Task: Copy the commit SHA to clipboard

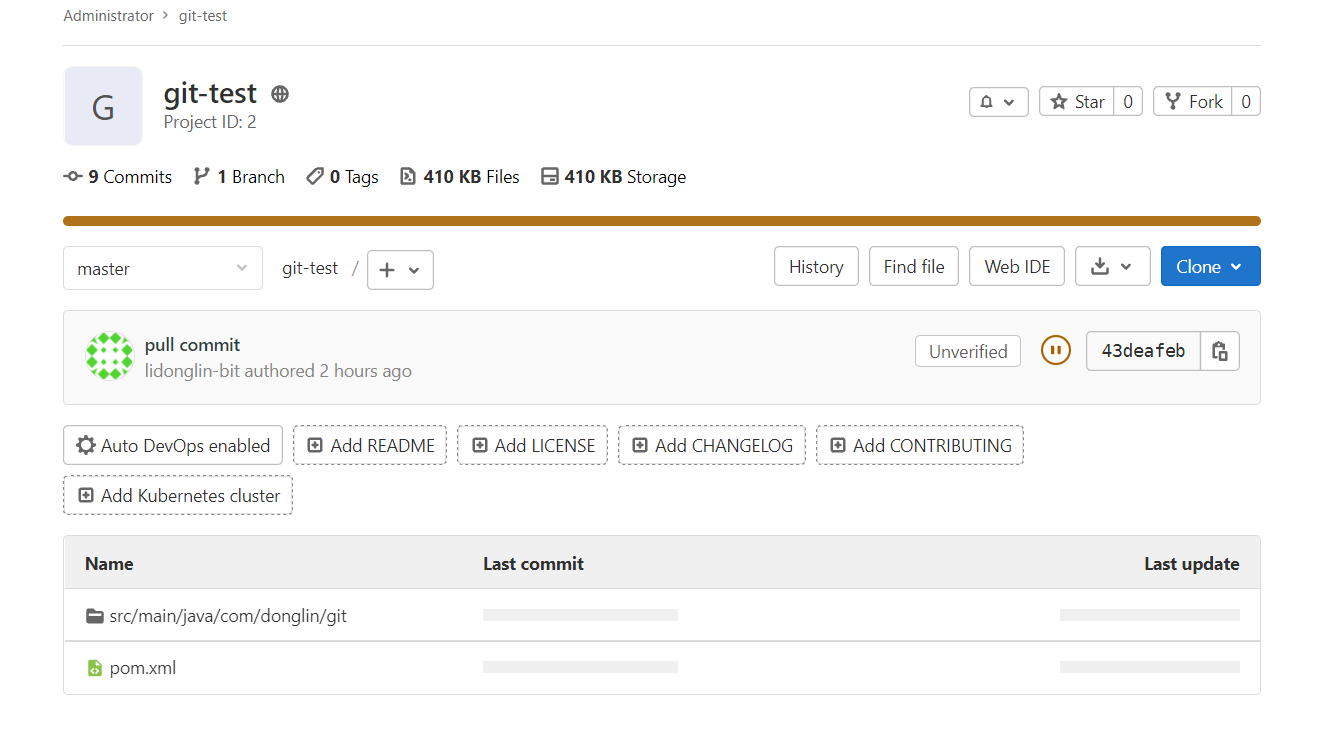Action: 1220,351
